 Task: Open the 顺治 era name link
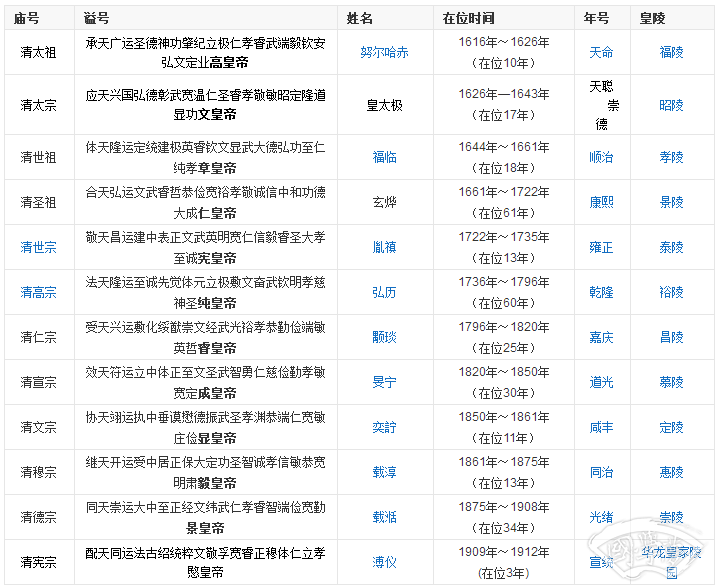[601, 157]
